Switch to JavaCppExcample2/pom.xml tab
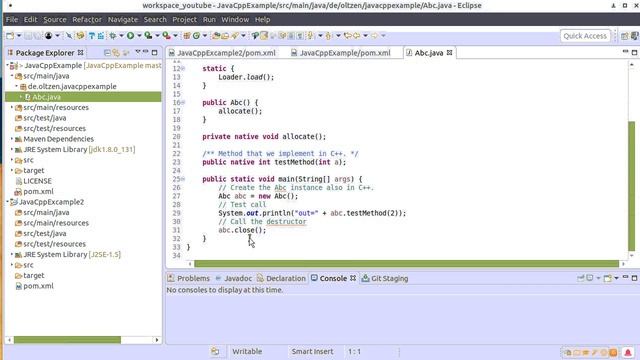Viewport: 640px width, 360px height. [x=223, y=53]
